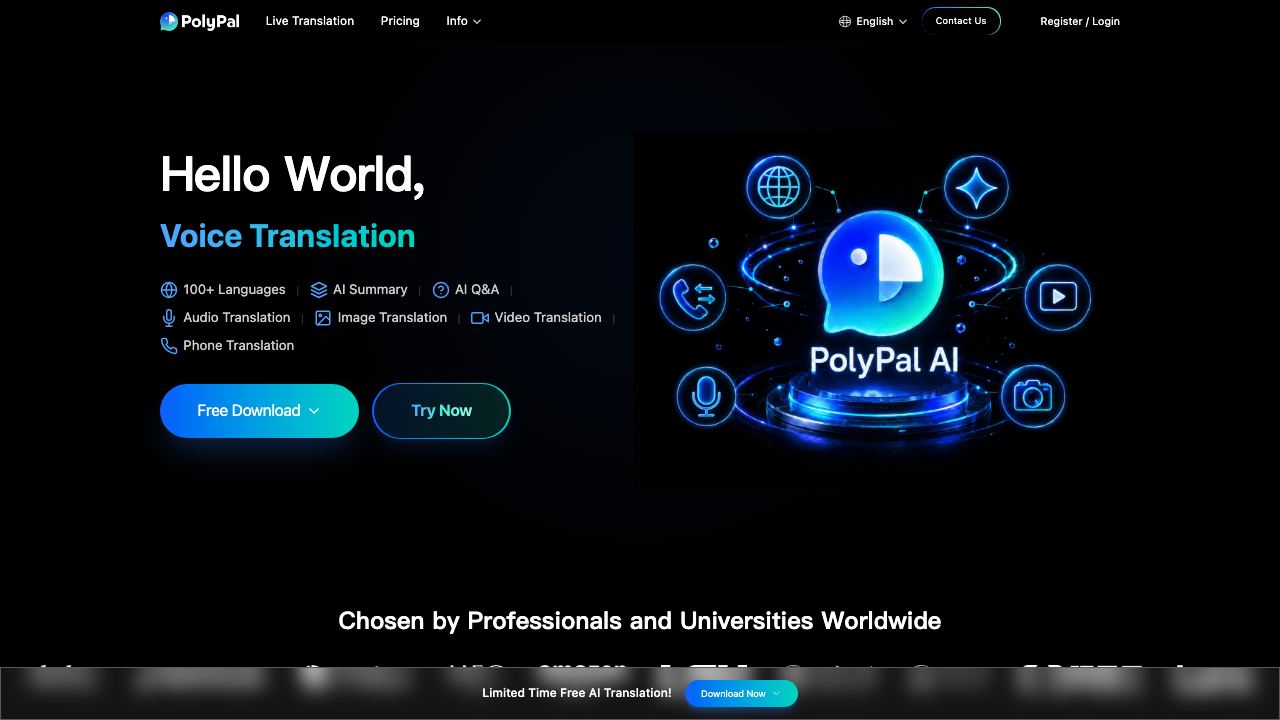The height and width of the screenshot is (720, 1280).
Task: Click the hero video play circle icon
Action: point(1058,297)
